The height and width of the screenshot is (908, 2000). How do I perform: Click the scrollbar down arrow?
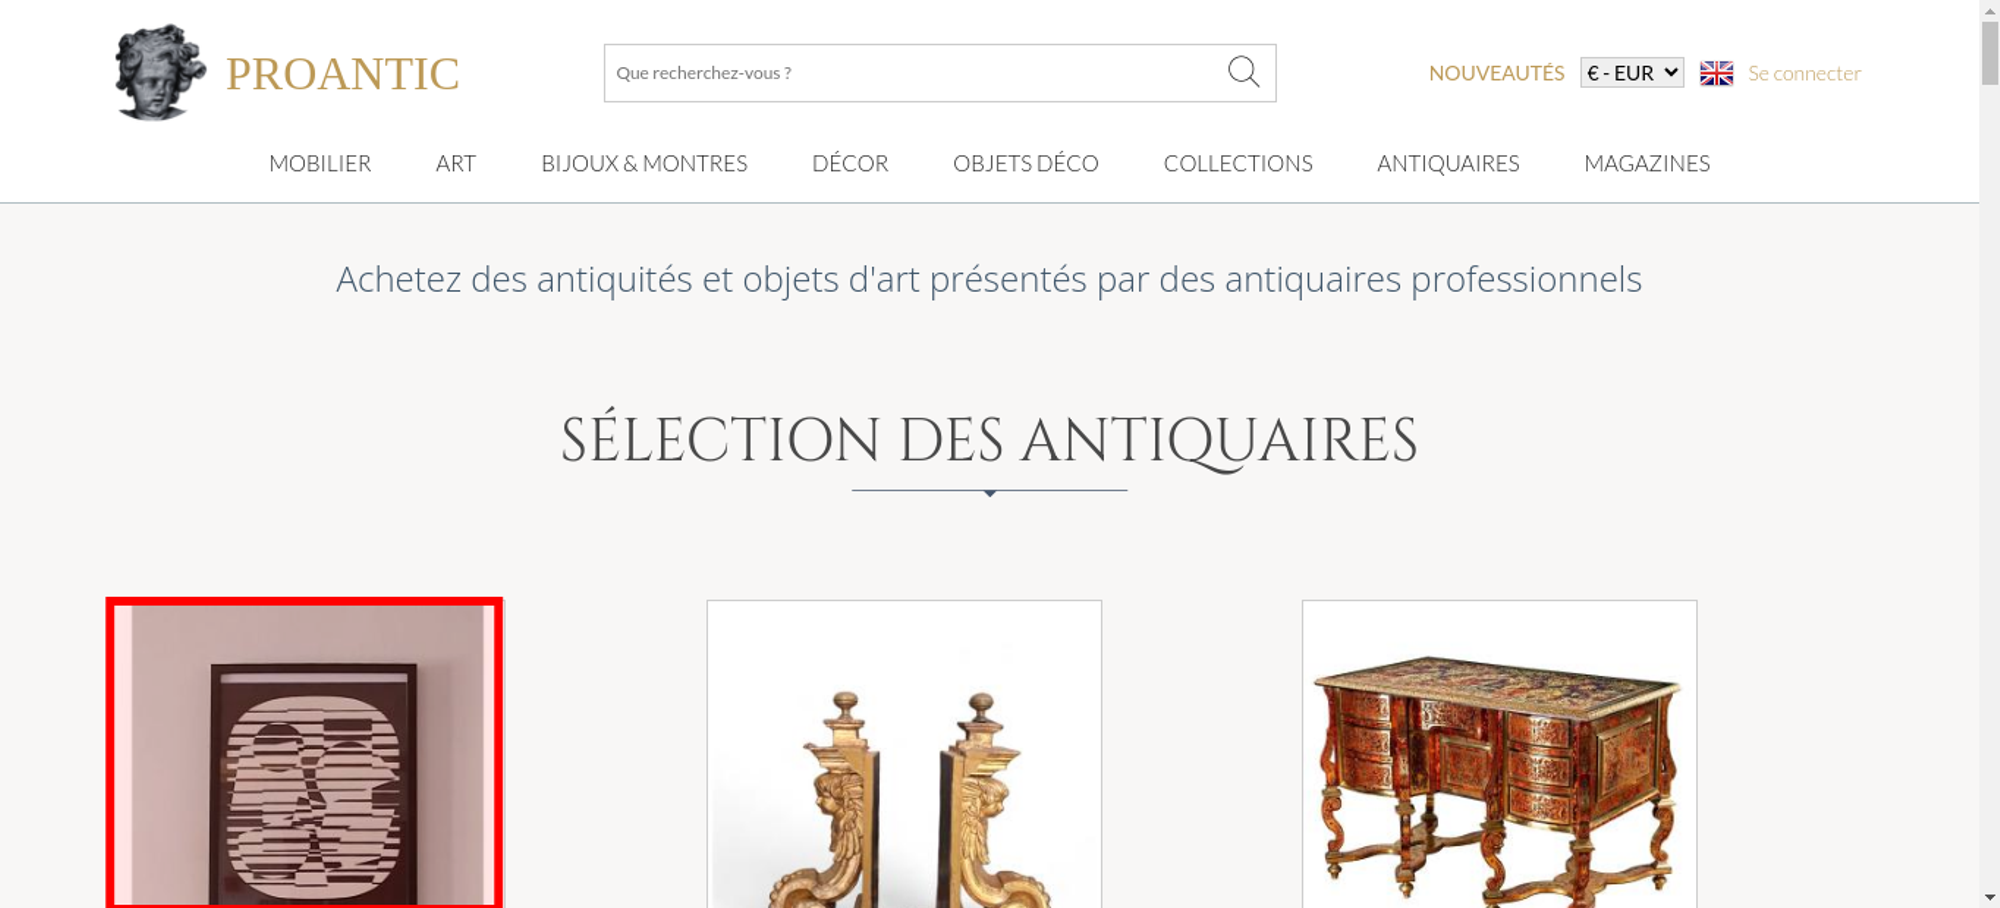coord(1990,898)
